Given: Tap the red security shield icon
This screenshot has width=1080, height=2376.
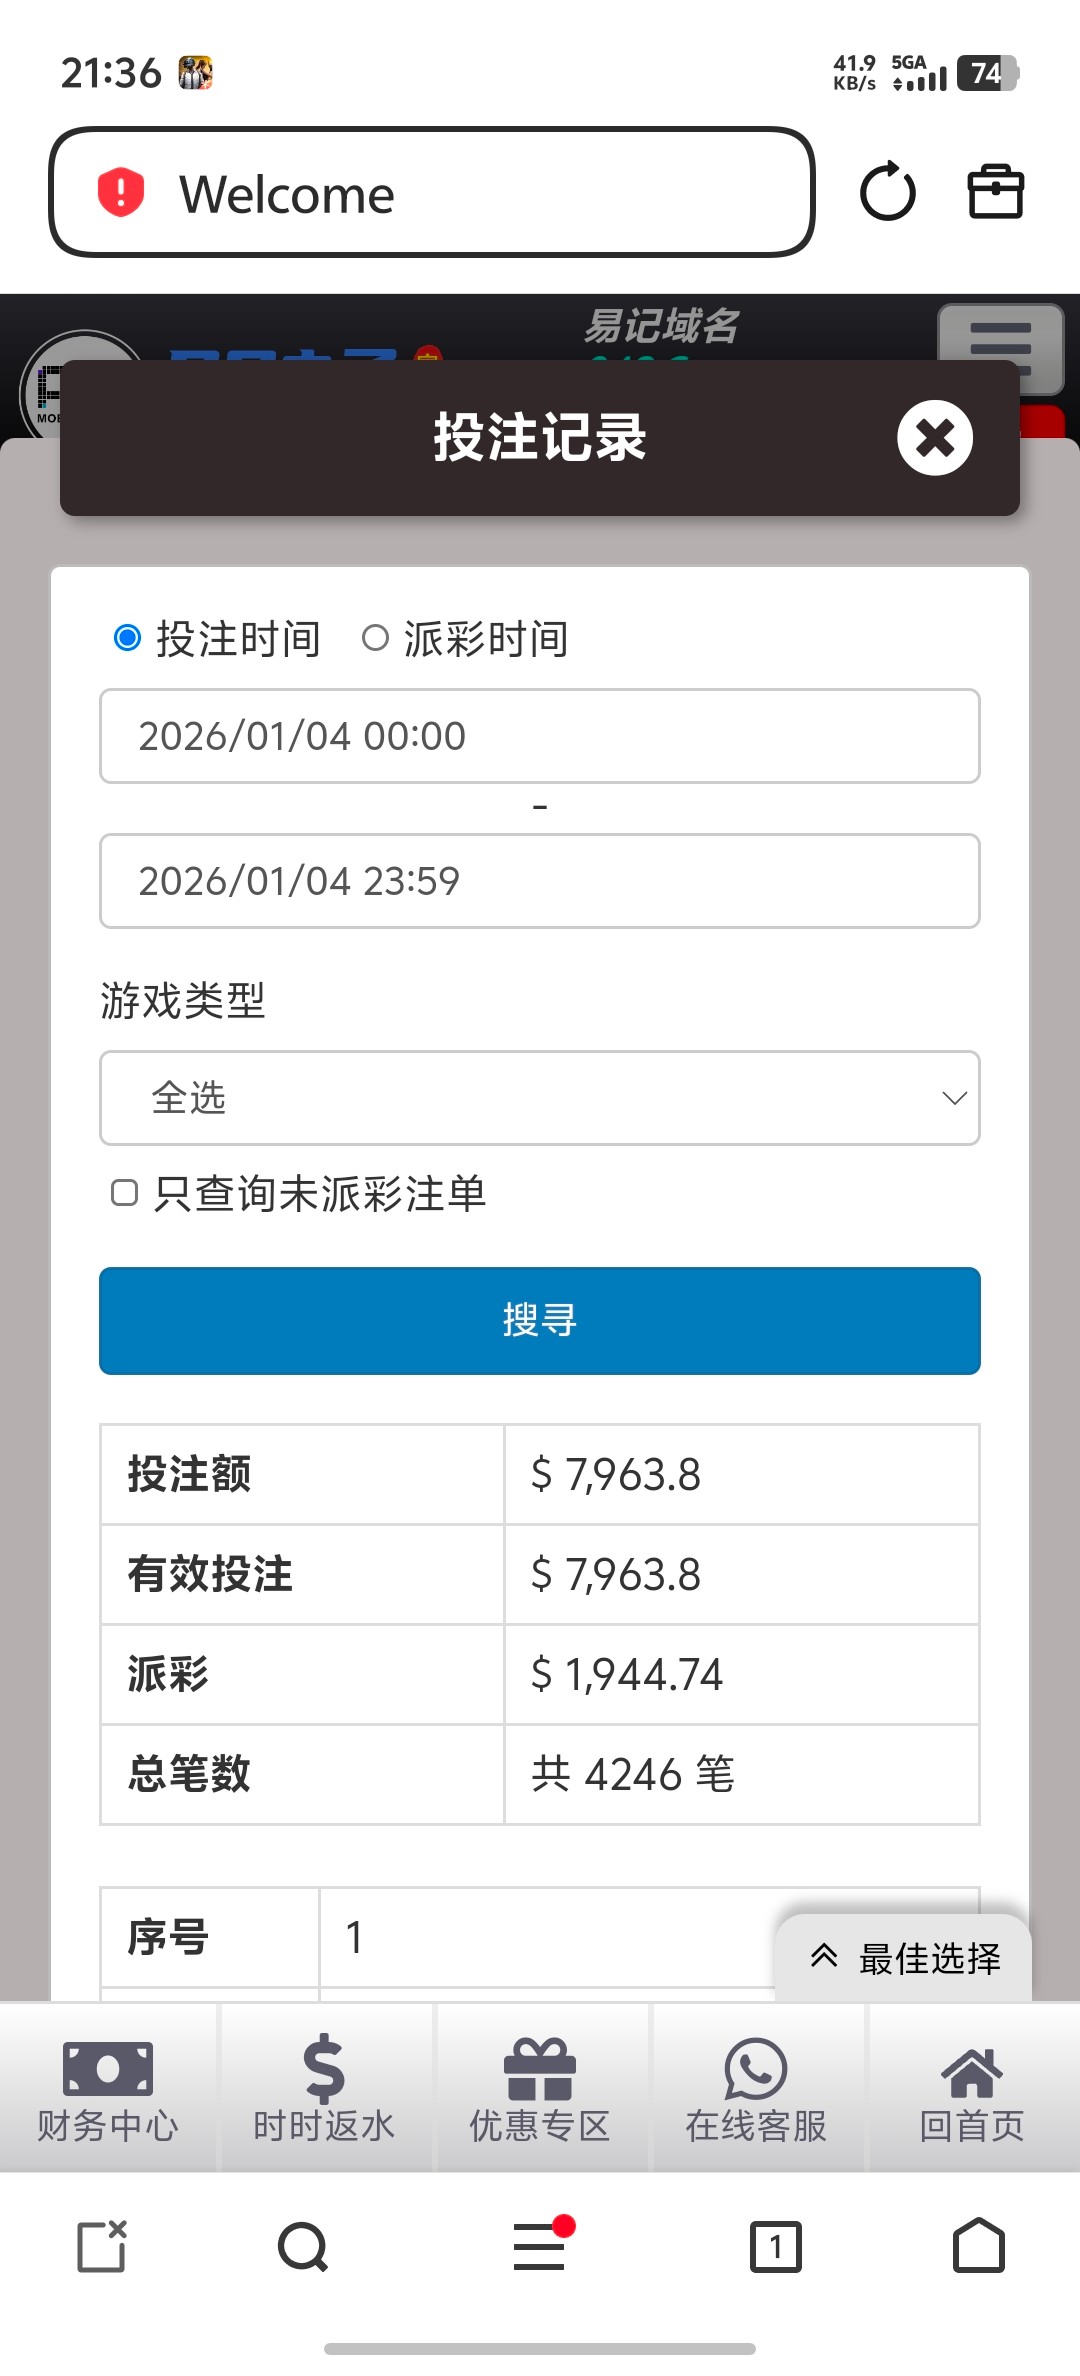Looking at the screenshot, I should (121, 192).
